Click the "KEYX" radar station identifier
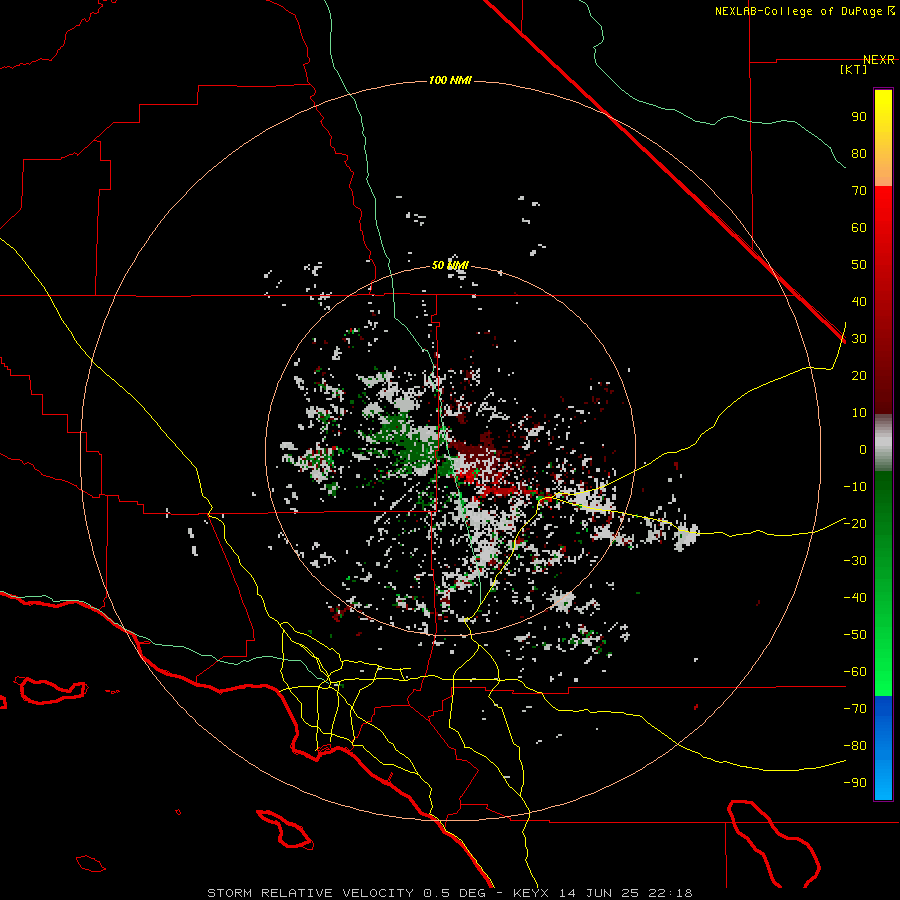 pos(530,893)
